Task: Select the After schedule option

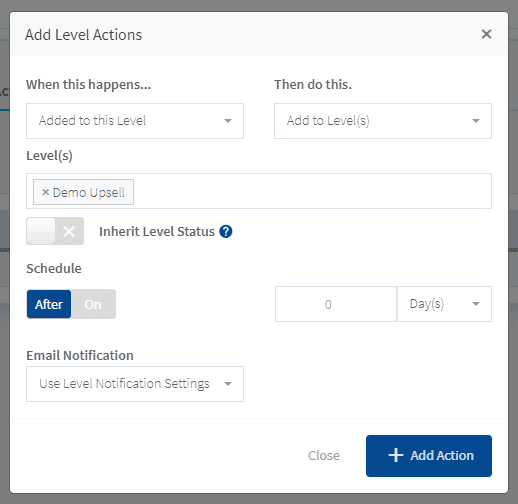Action: (49, 304)
